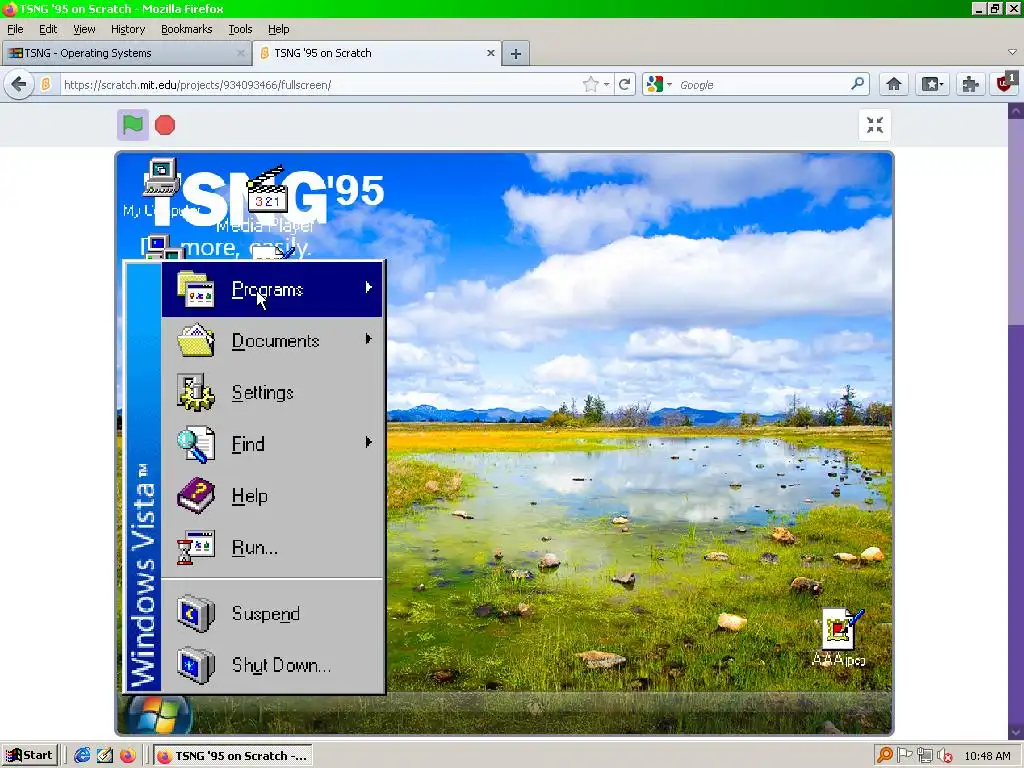This screenshot has height=768, width=1024.
Task: Choose Shut Down... label in start menu
Action: [x=281, y=665]
